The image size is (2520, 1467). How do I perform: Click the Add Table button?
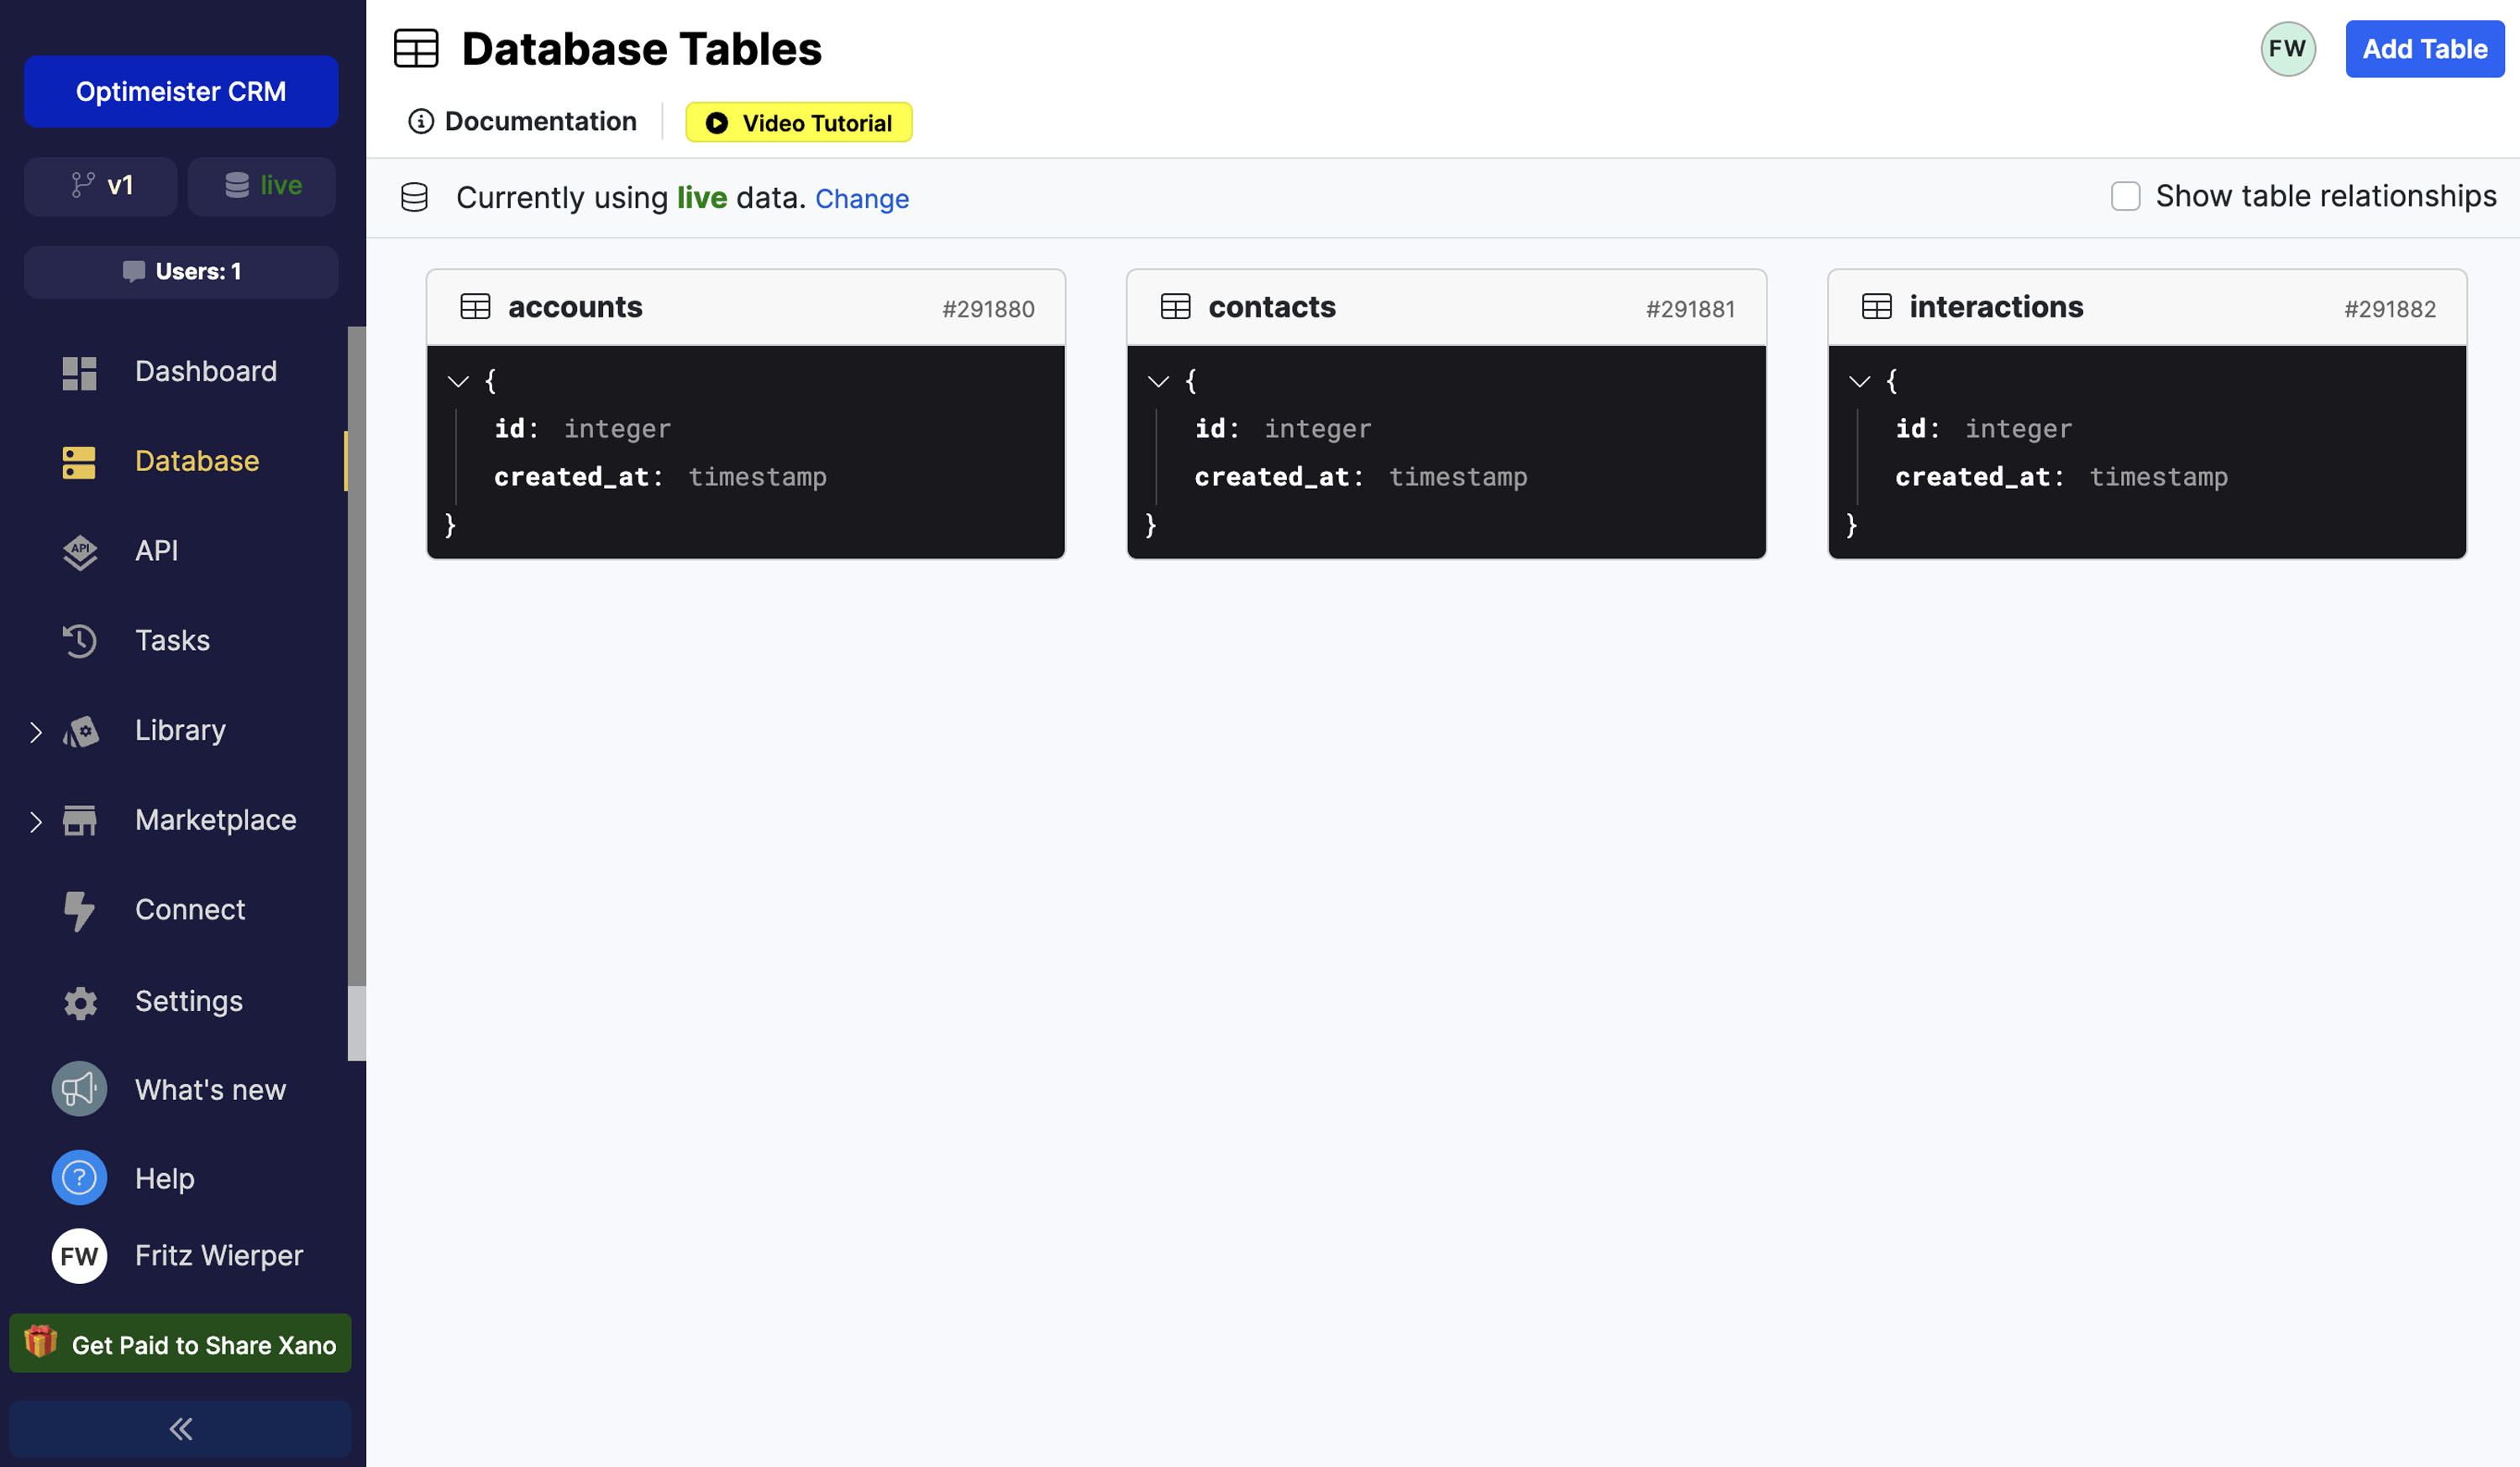click(x=2424, y=49)
